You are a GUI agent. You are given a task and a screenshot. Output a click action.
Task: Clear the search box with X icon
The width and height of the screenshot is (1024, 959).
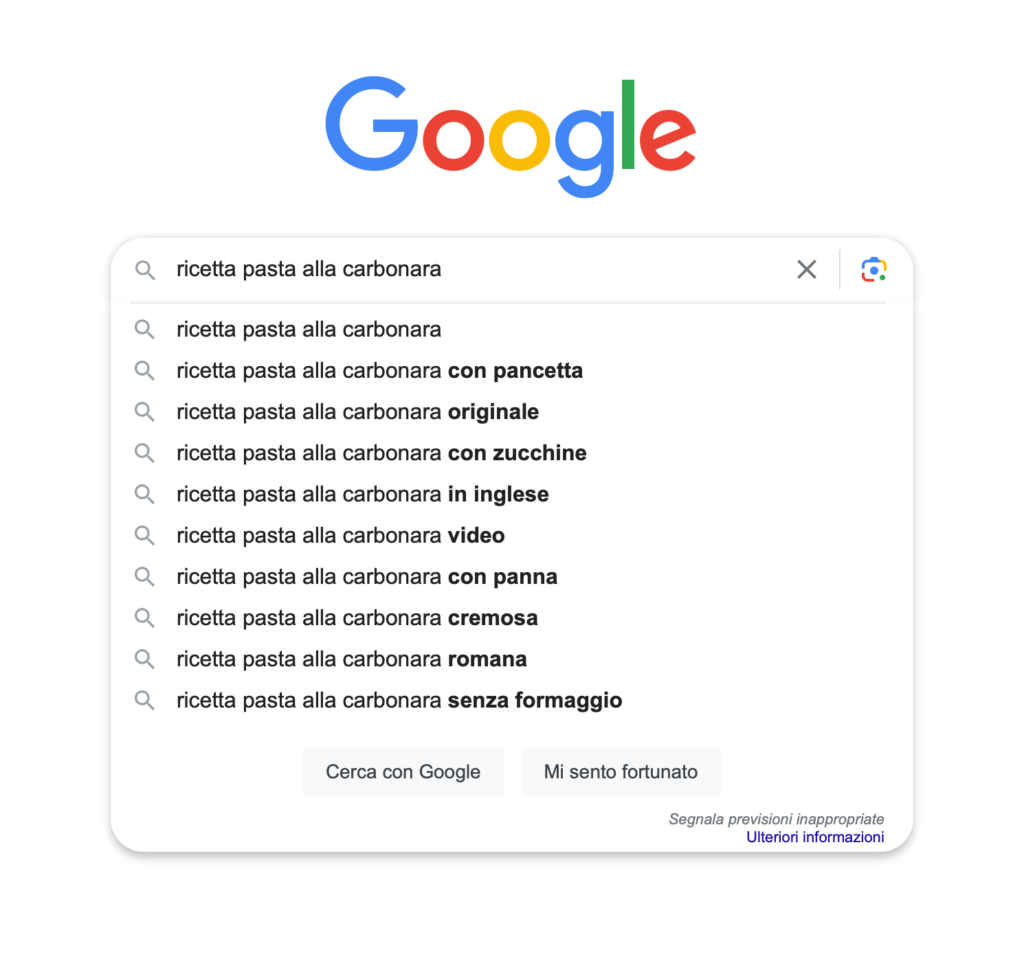[806, 269]
